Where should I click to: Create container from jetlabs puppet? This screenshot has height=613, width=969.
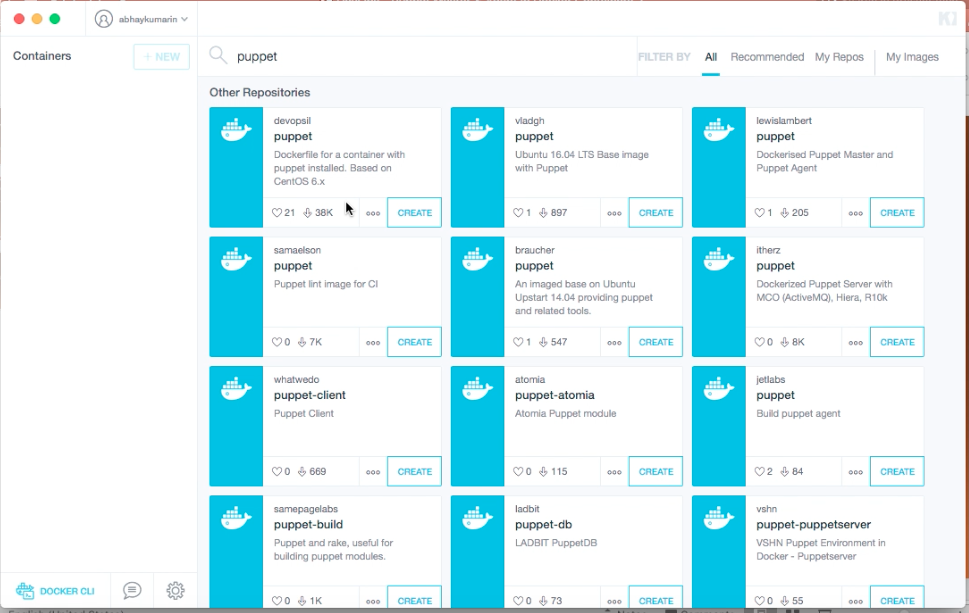pos(897,471)
